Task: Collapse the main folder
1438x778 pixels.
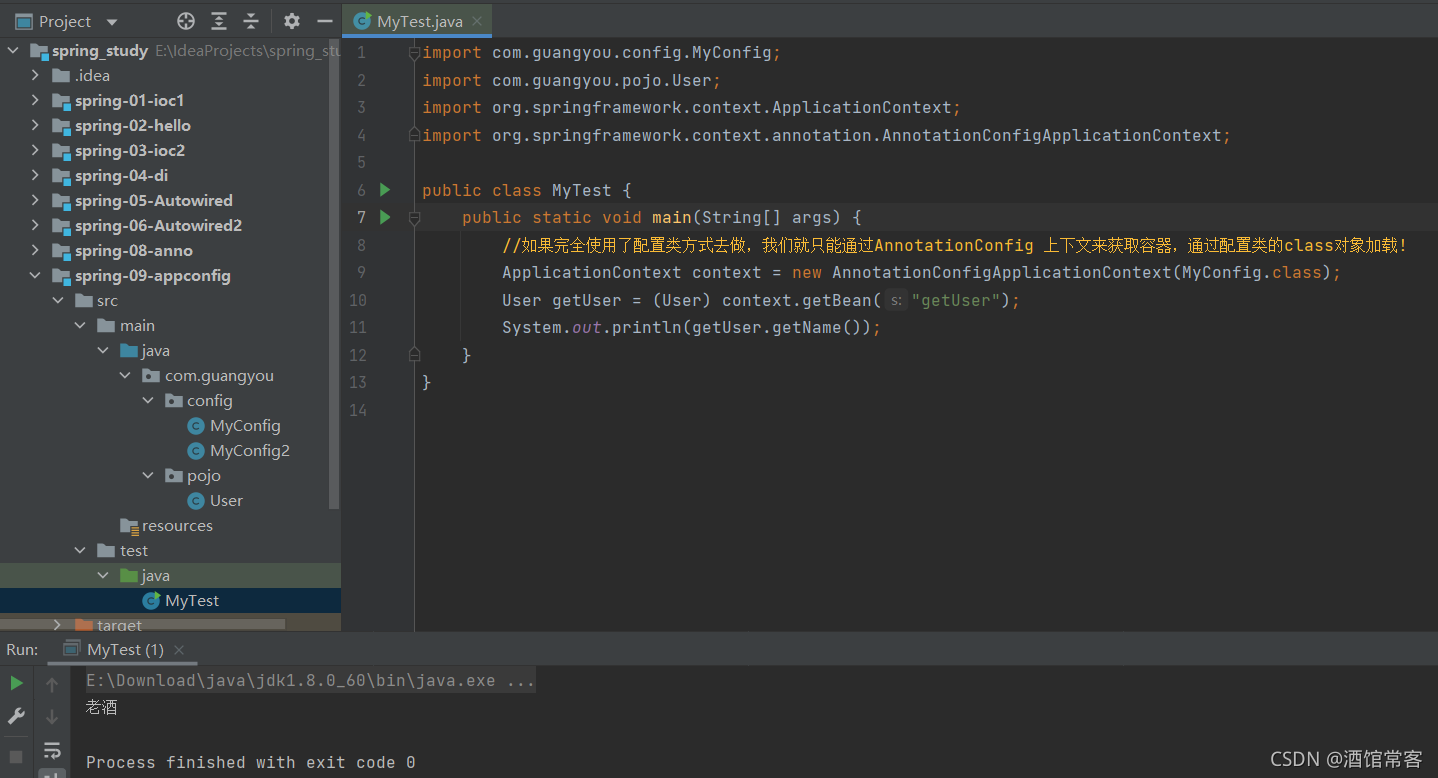Action: [x=81, y=326]
